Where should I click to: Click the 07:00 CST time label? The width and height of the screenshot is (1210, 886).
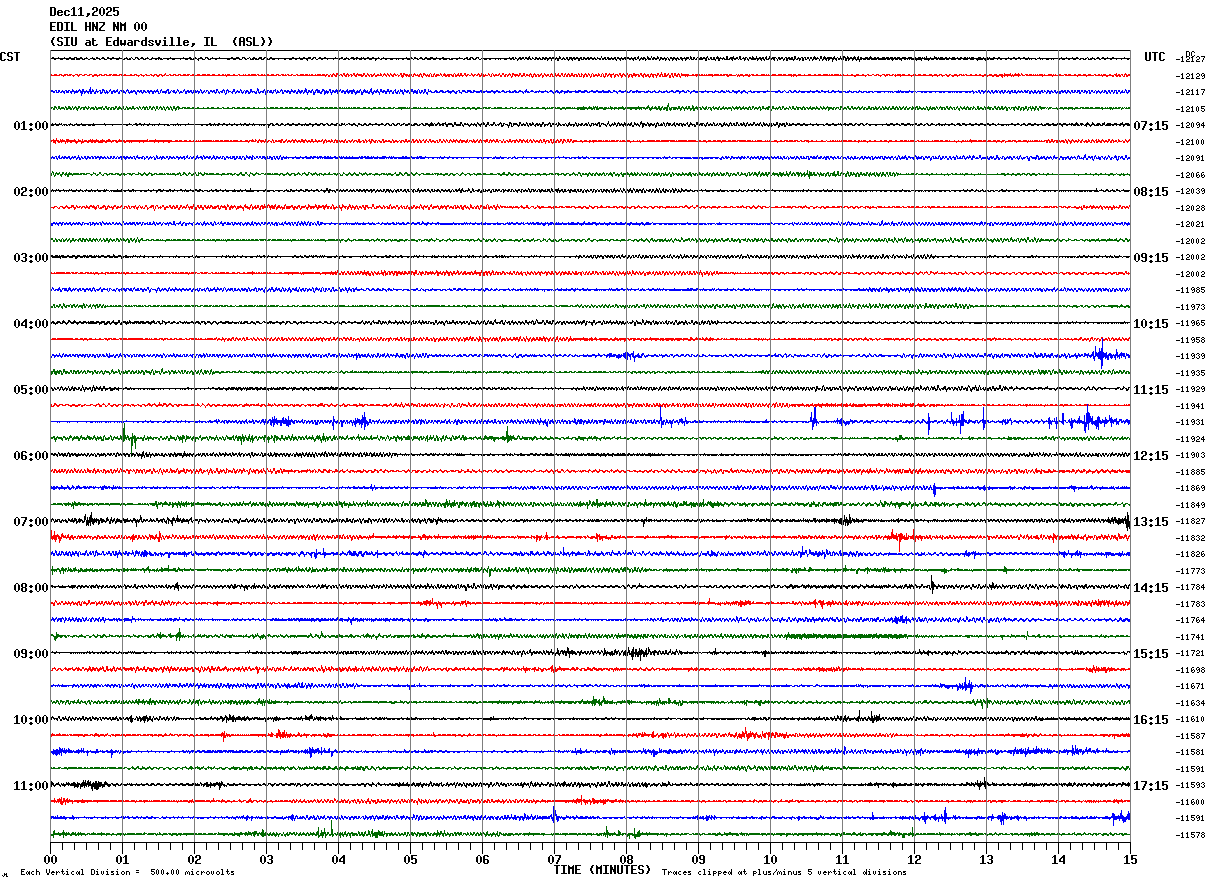(x=31, y=522)
